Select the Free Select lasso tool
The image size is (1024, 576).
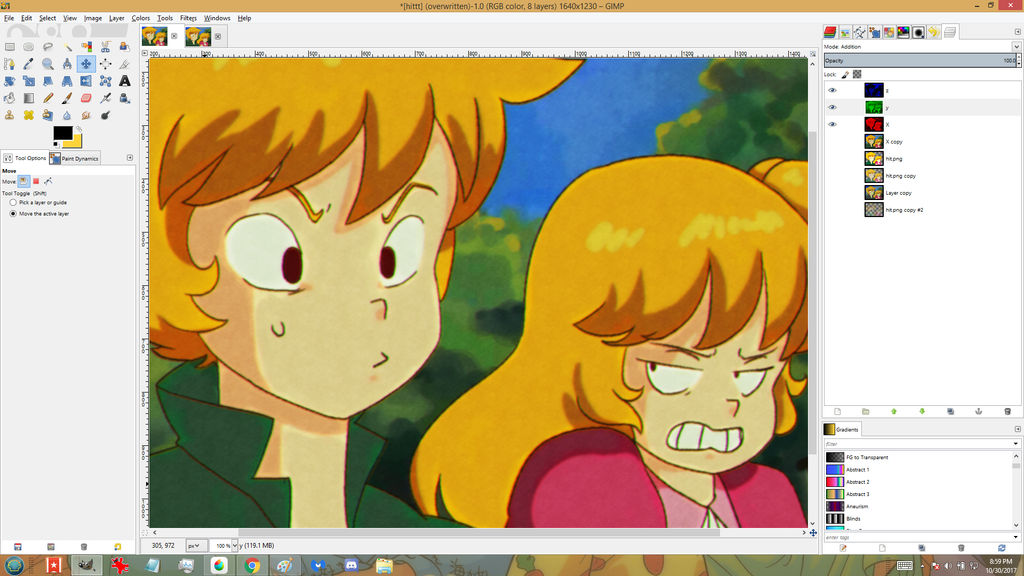[48, 47]
